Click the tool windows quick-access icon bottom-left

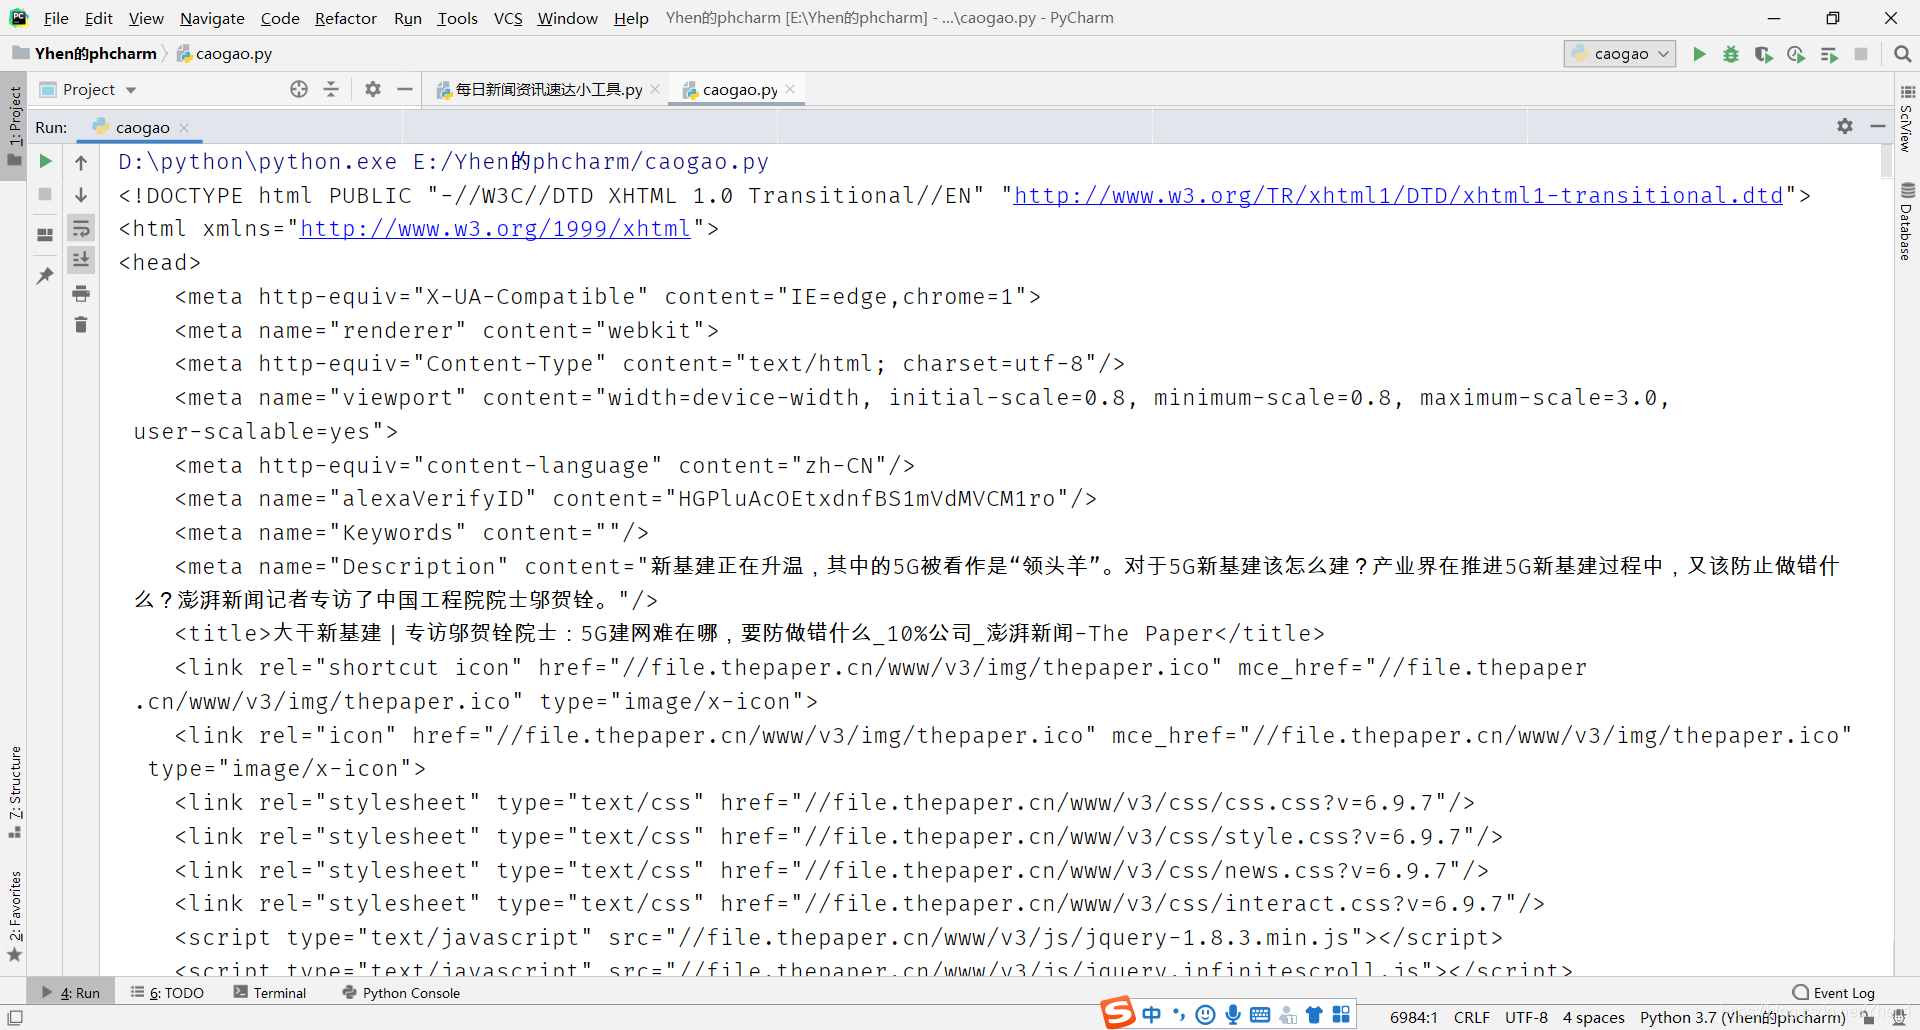point(15,1017)
